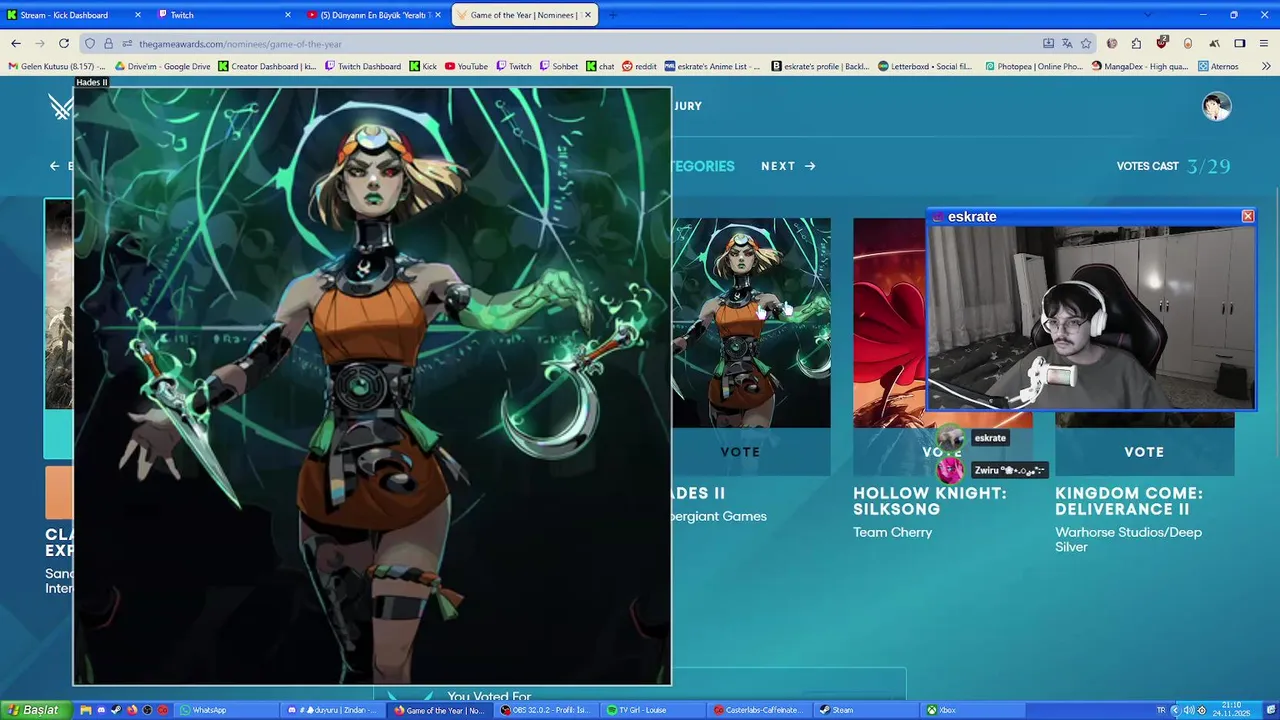Click Hades II nominee thumbnail card
Image resolution: width=1280 pixels, height=720 pixels.
(x=751, y=323)
